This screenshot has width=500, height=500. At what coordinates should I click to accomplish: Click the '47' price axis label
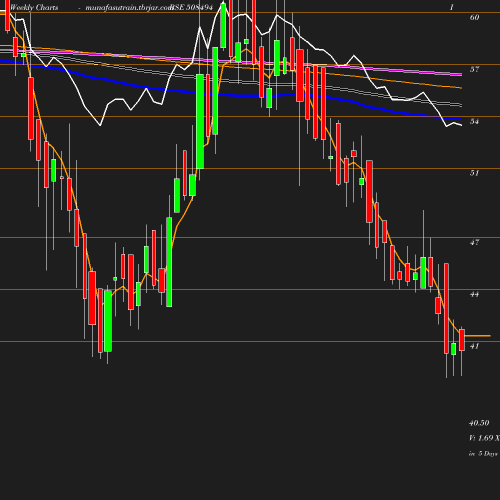(x=474, y=242)
